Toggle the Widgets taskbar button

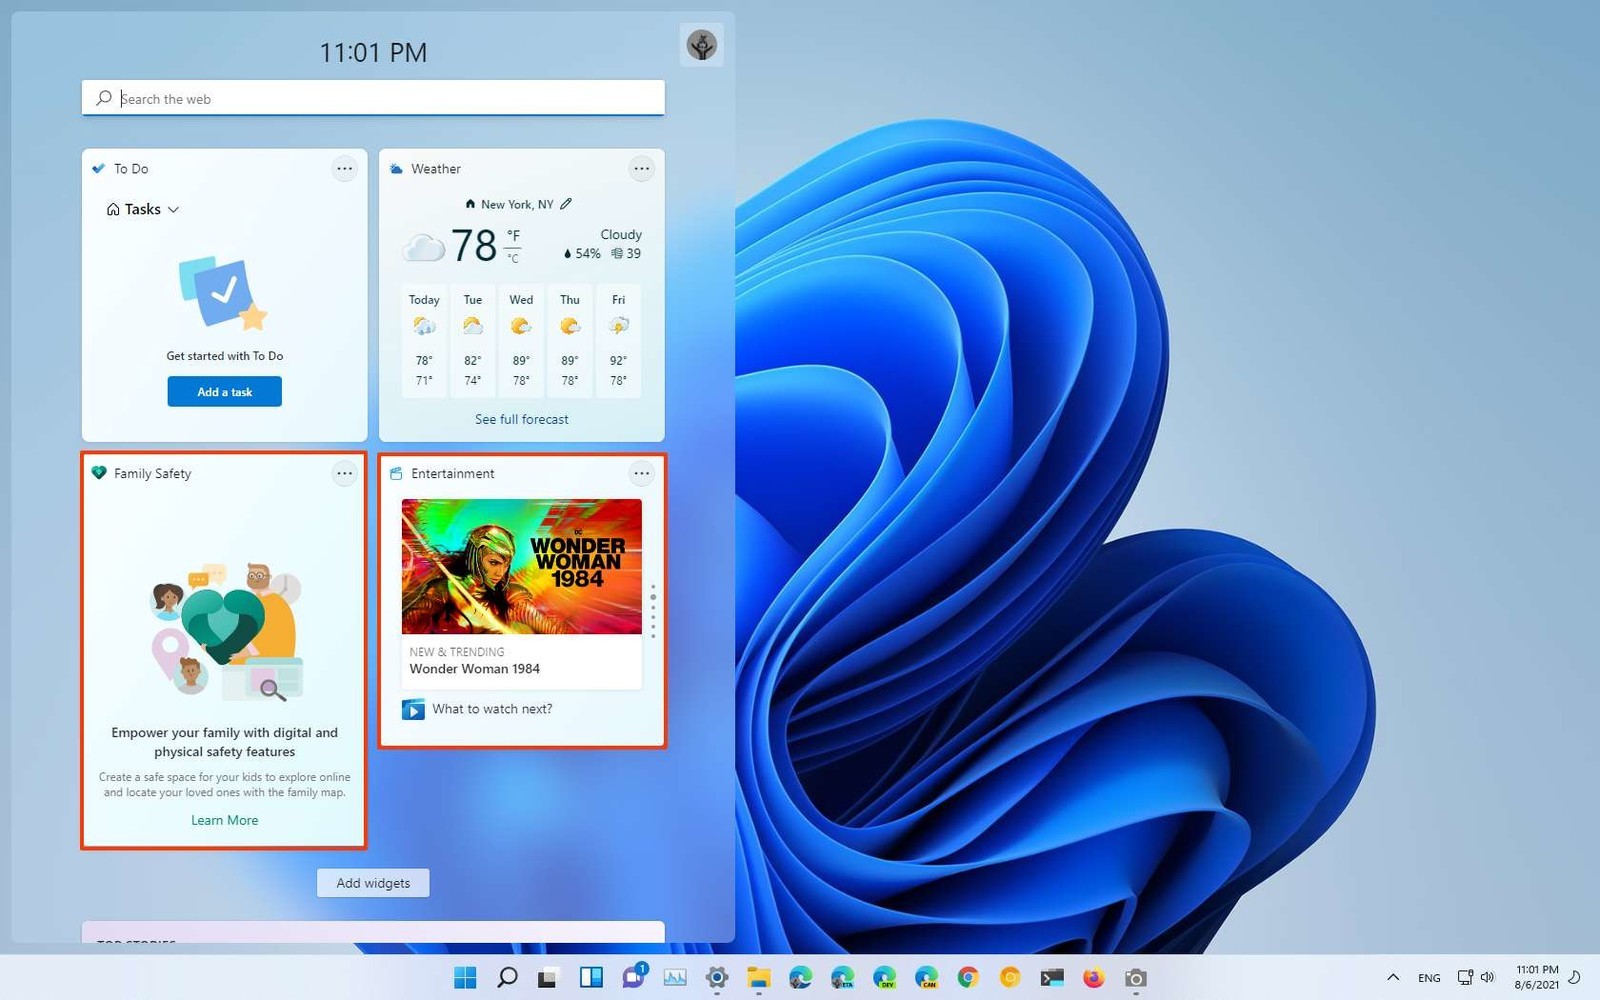591,977
